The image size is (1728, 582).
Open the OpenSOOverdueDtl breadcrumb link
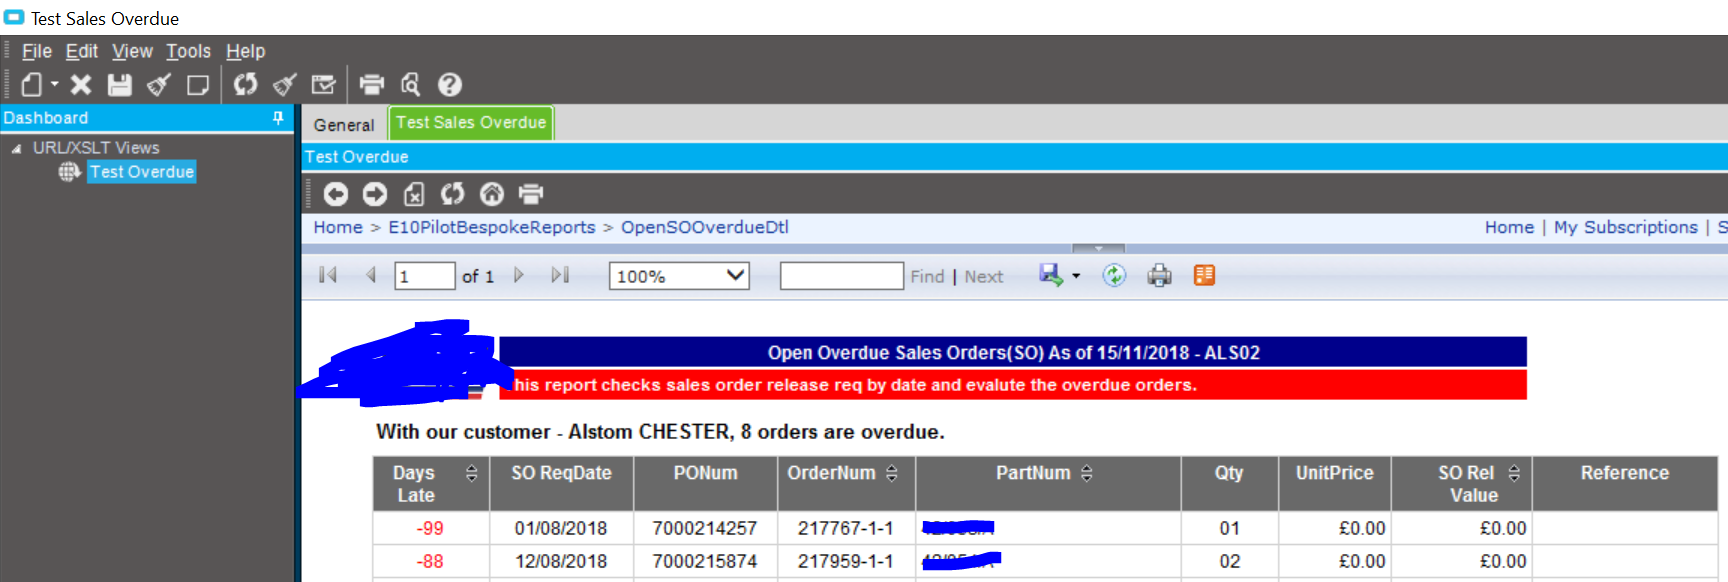705,228
